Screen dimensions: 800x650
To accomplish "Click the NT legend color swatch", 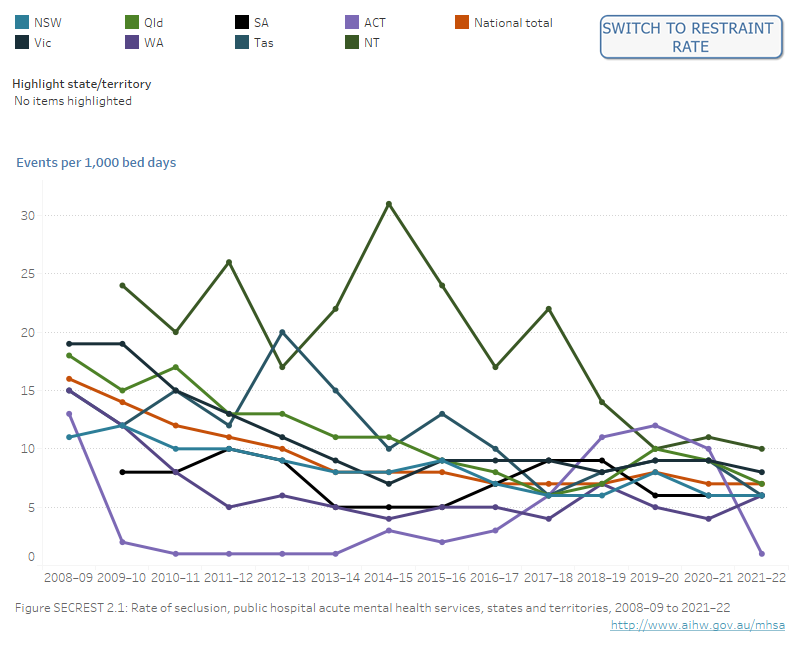I will [353, 43].
